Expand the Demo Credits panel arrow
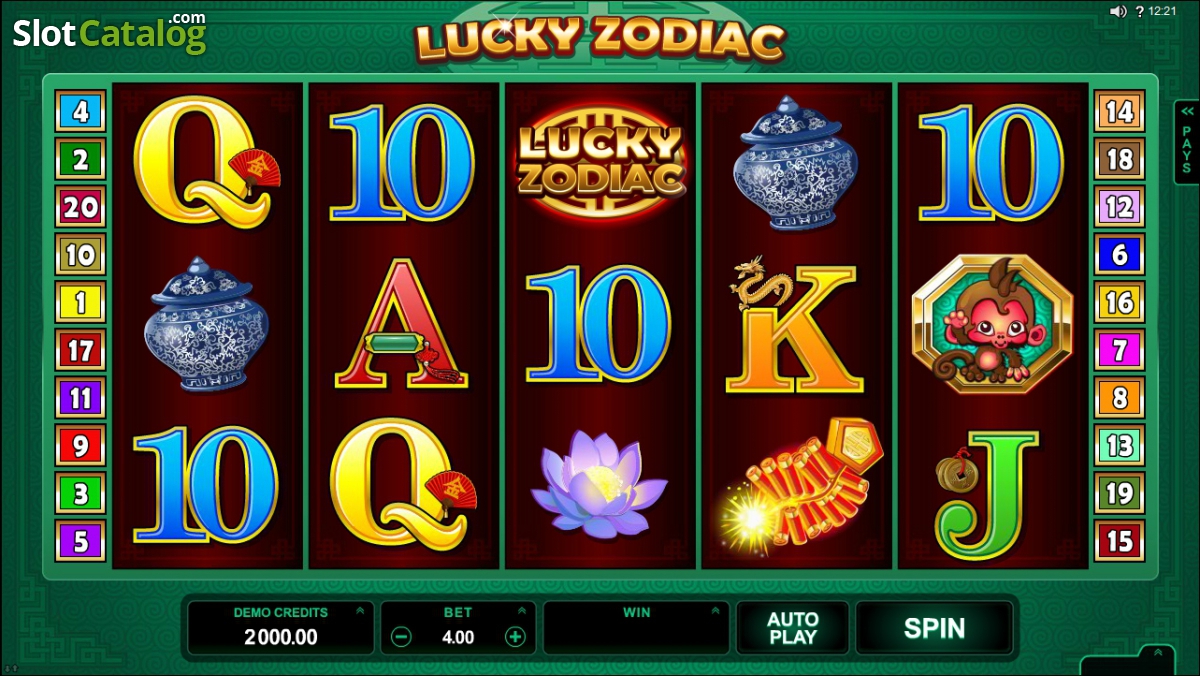This screenshot has height=676, width=1200. 360,611
